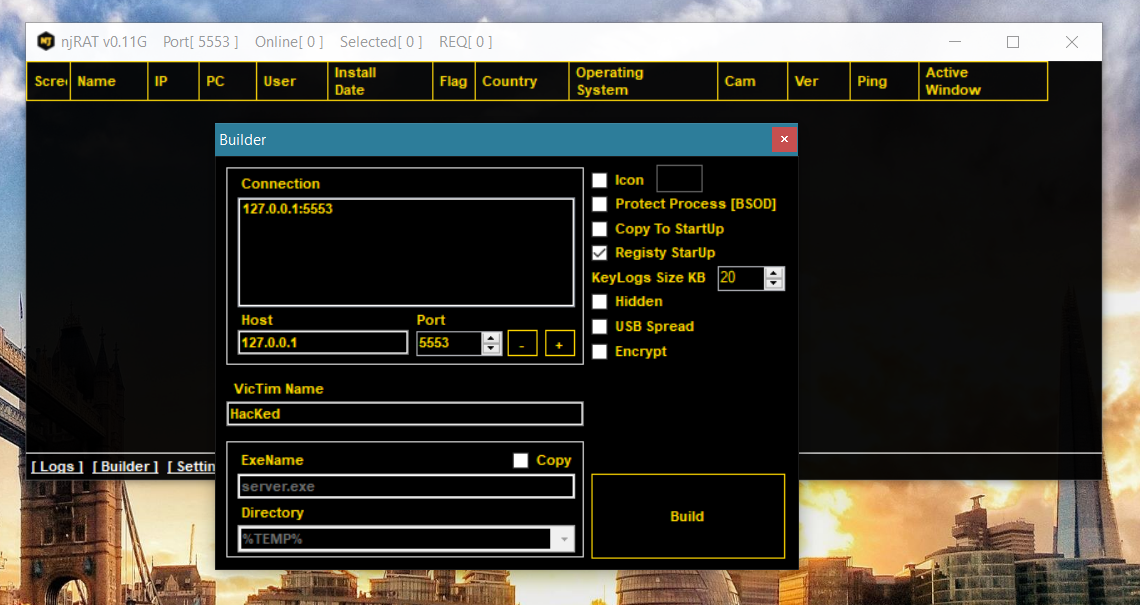Viewport: 1140px width, 605px height.
Task: Click the KeyLogs Size KB value field
Action: coord(741,278)
